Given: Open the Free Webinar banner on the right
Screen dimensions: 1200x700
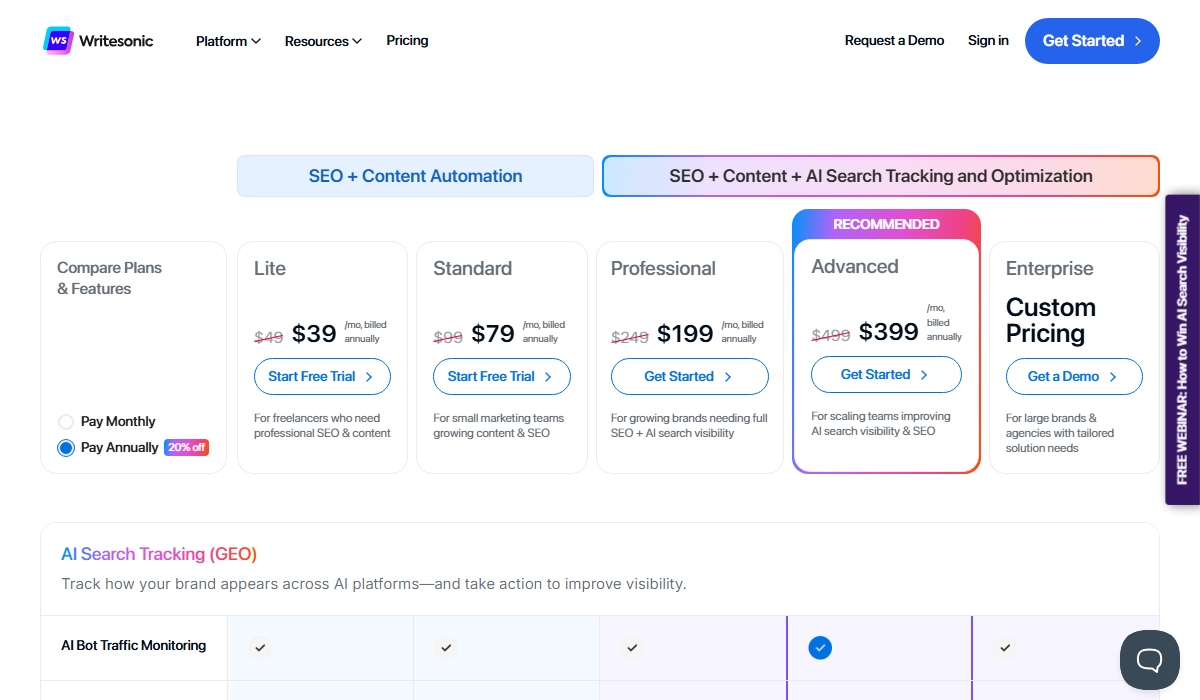Looking at the screenshot, I should tap(1184, 350).
